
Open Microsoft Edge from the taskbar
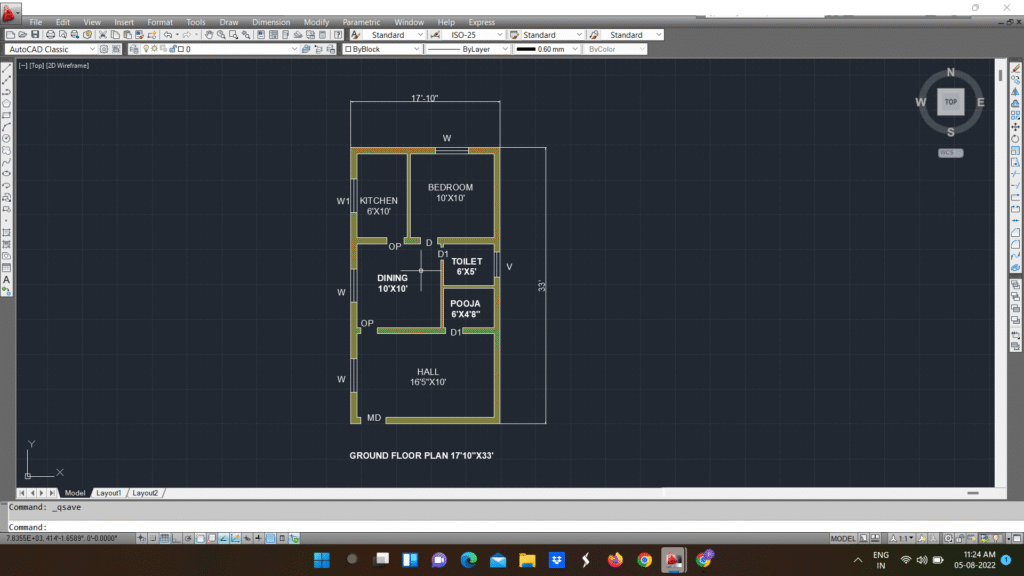(468, 560)
